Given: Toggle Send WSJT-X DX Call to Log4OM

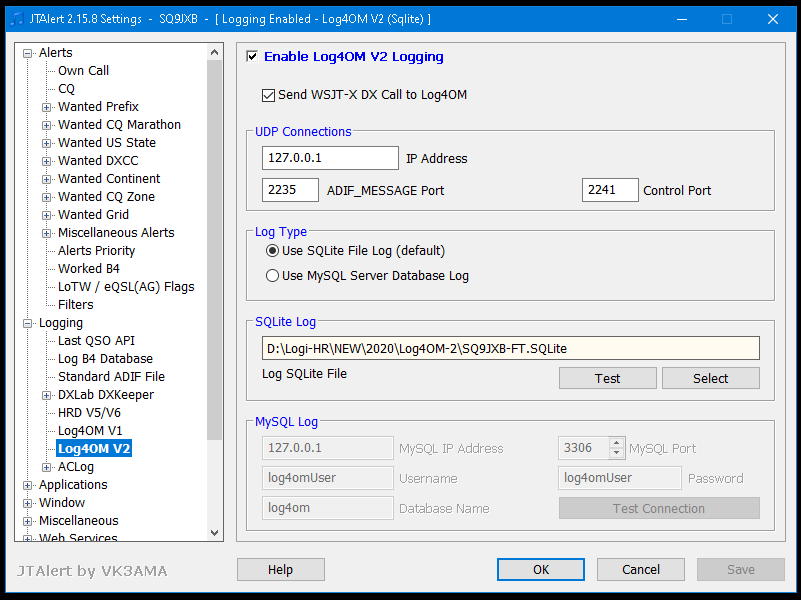Looking at the screenshot, I should [x=268, y=95].
